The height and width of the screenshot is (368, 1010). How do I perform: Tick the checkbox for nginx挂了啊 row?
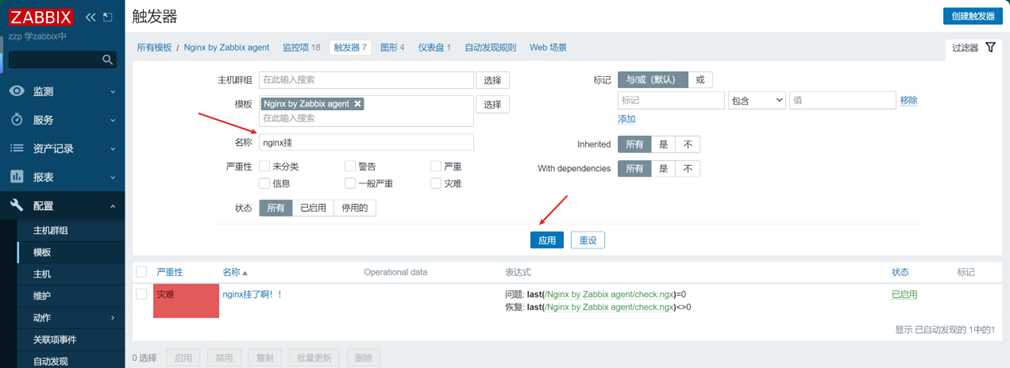coord(142,294)
